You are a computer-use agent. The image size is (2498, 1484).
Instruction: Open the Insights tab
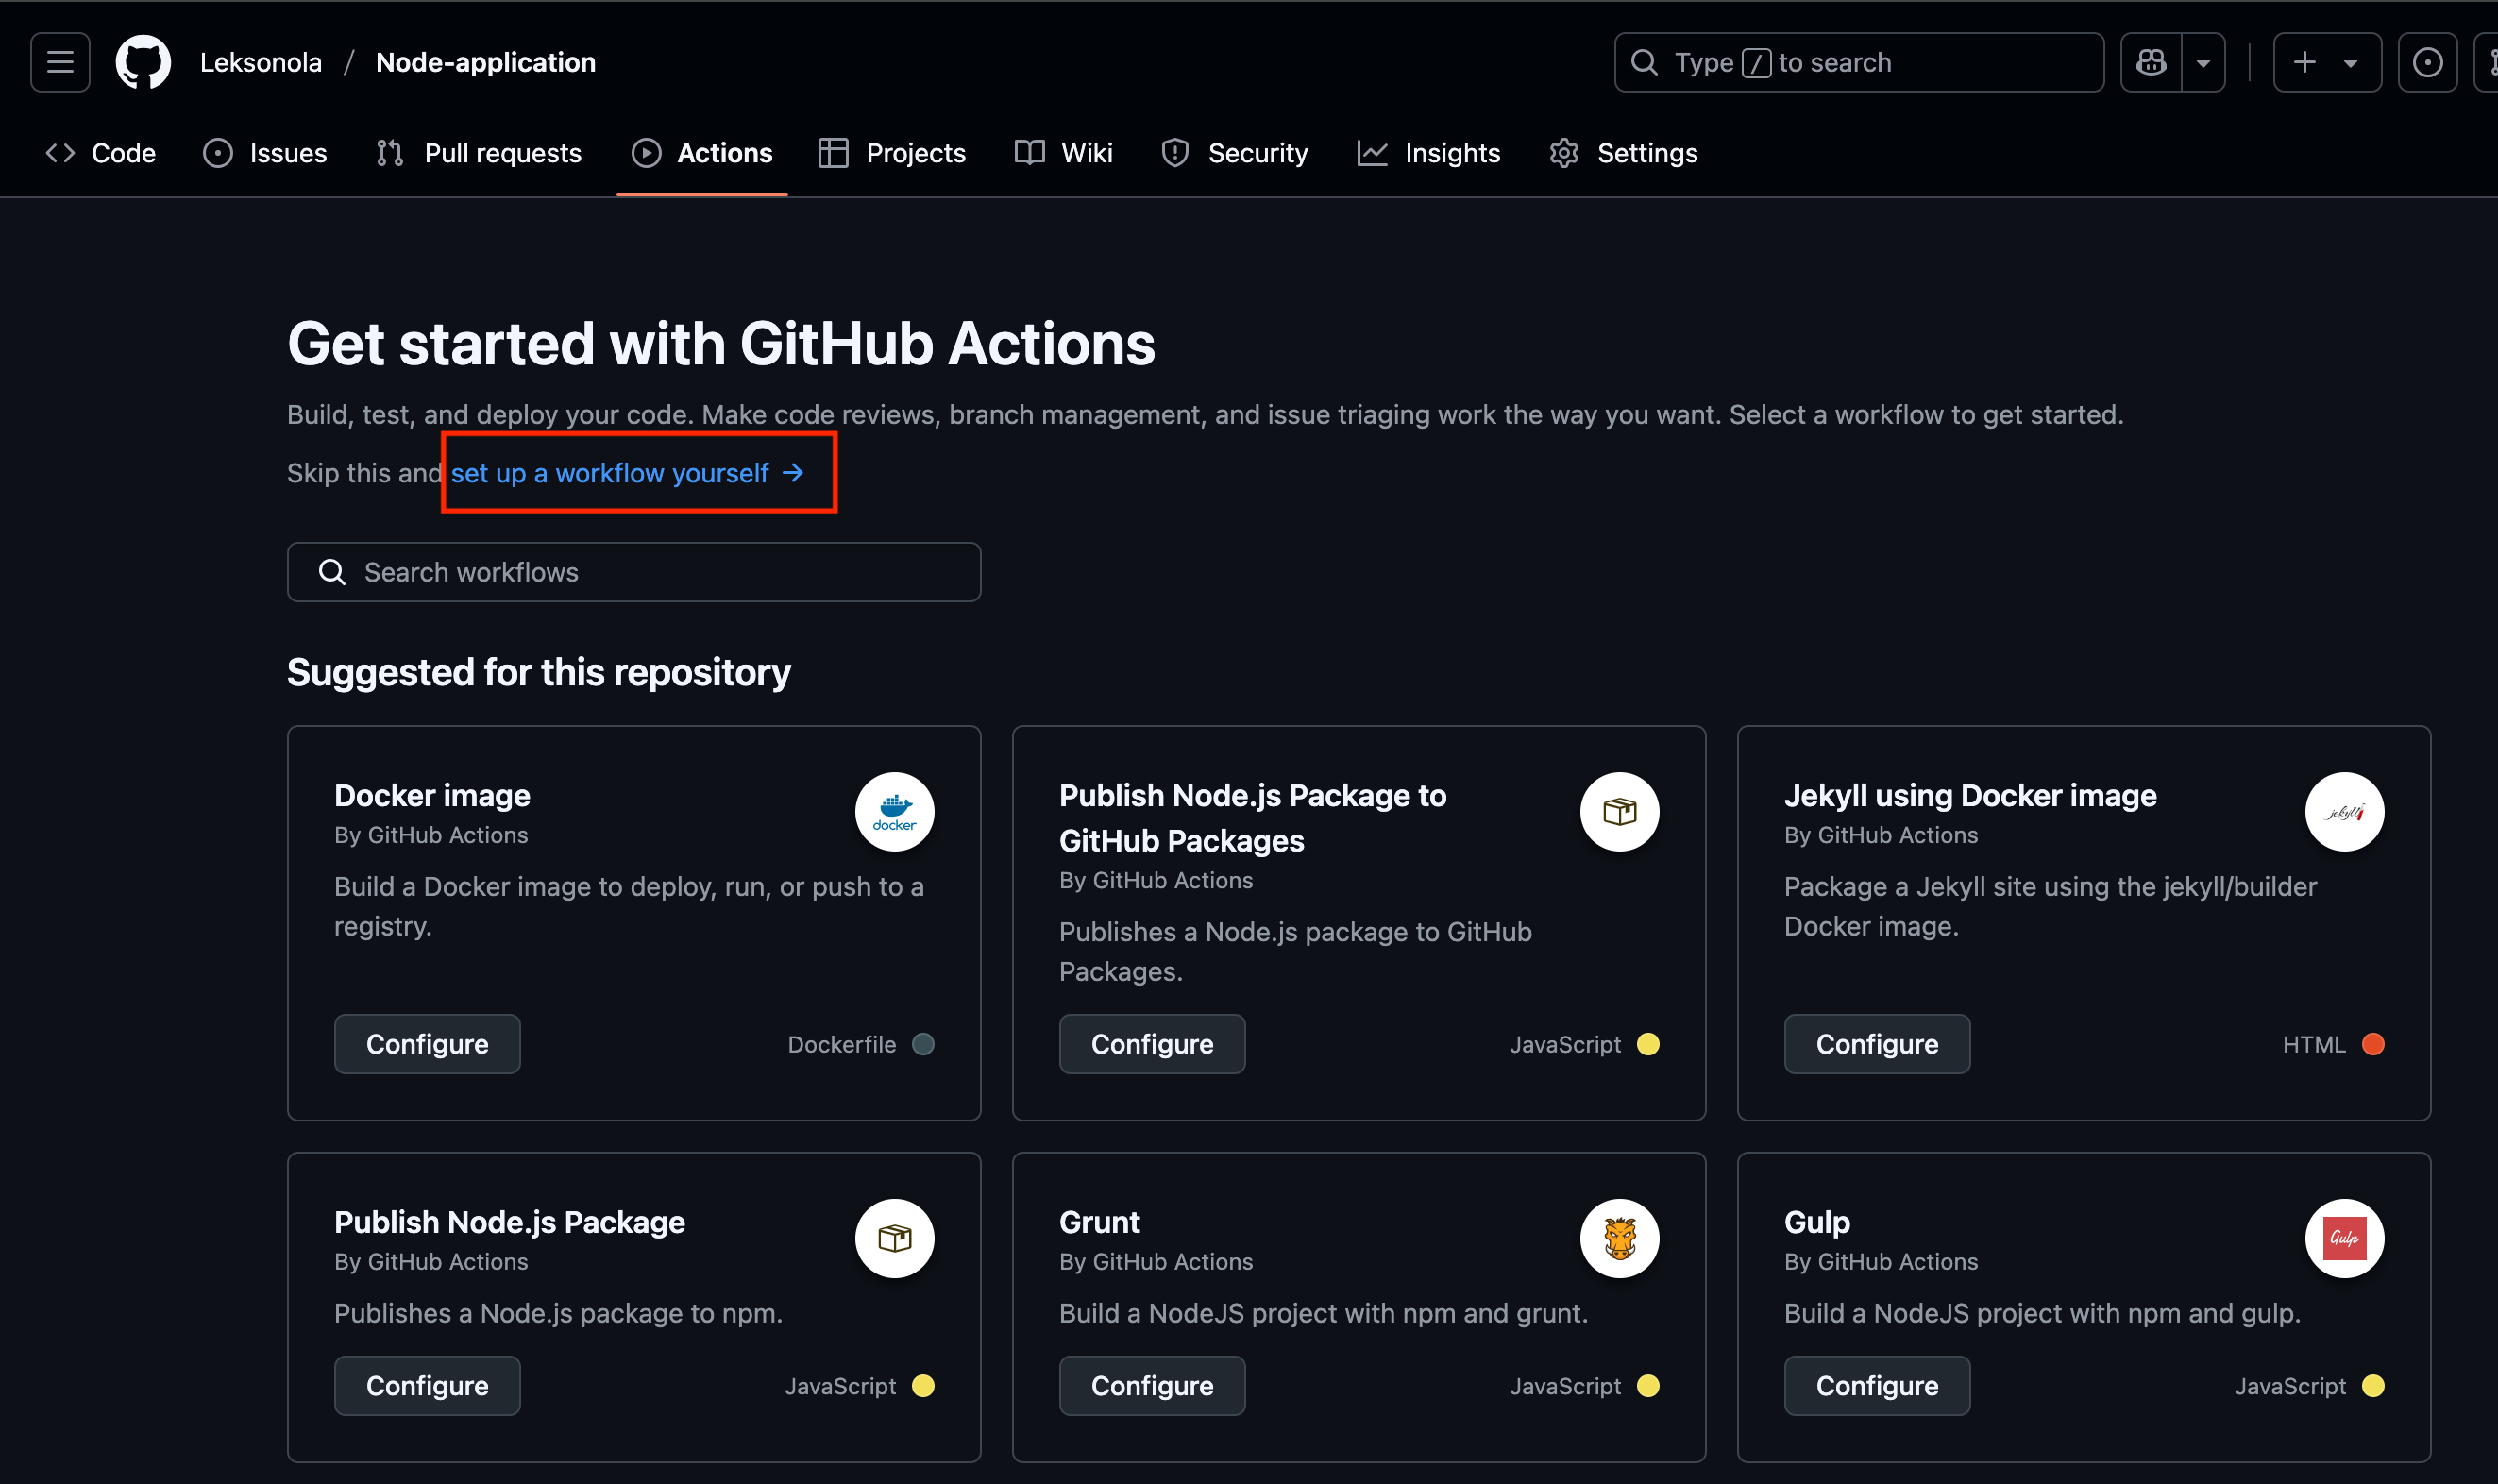1428,153
